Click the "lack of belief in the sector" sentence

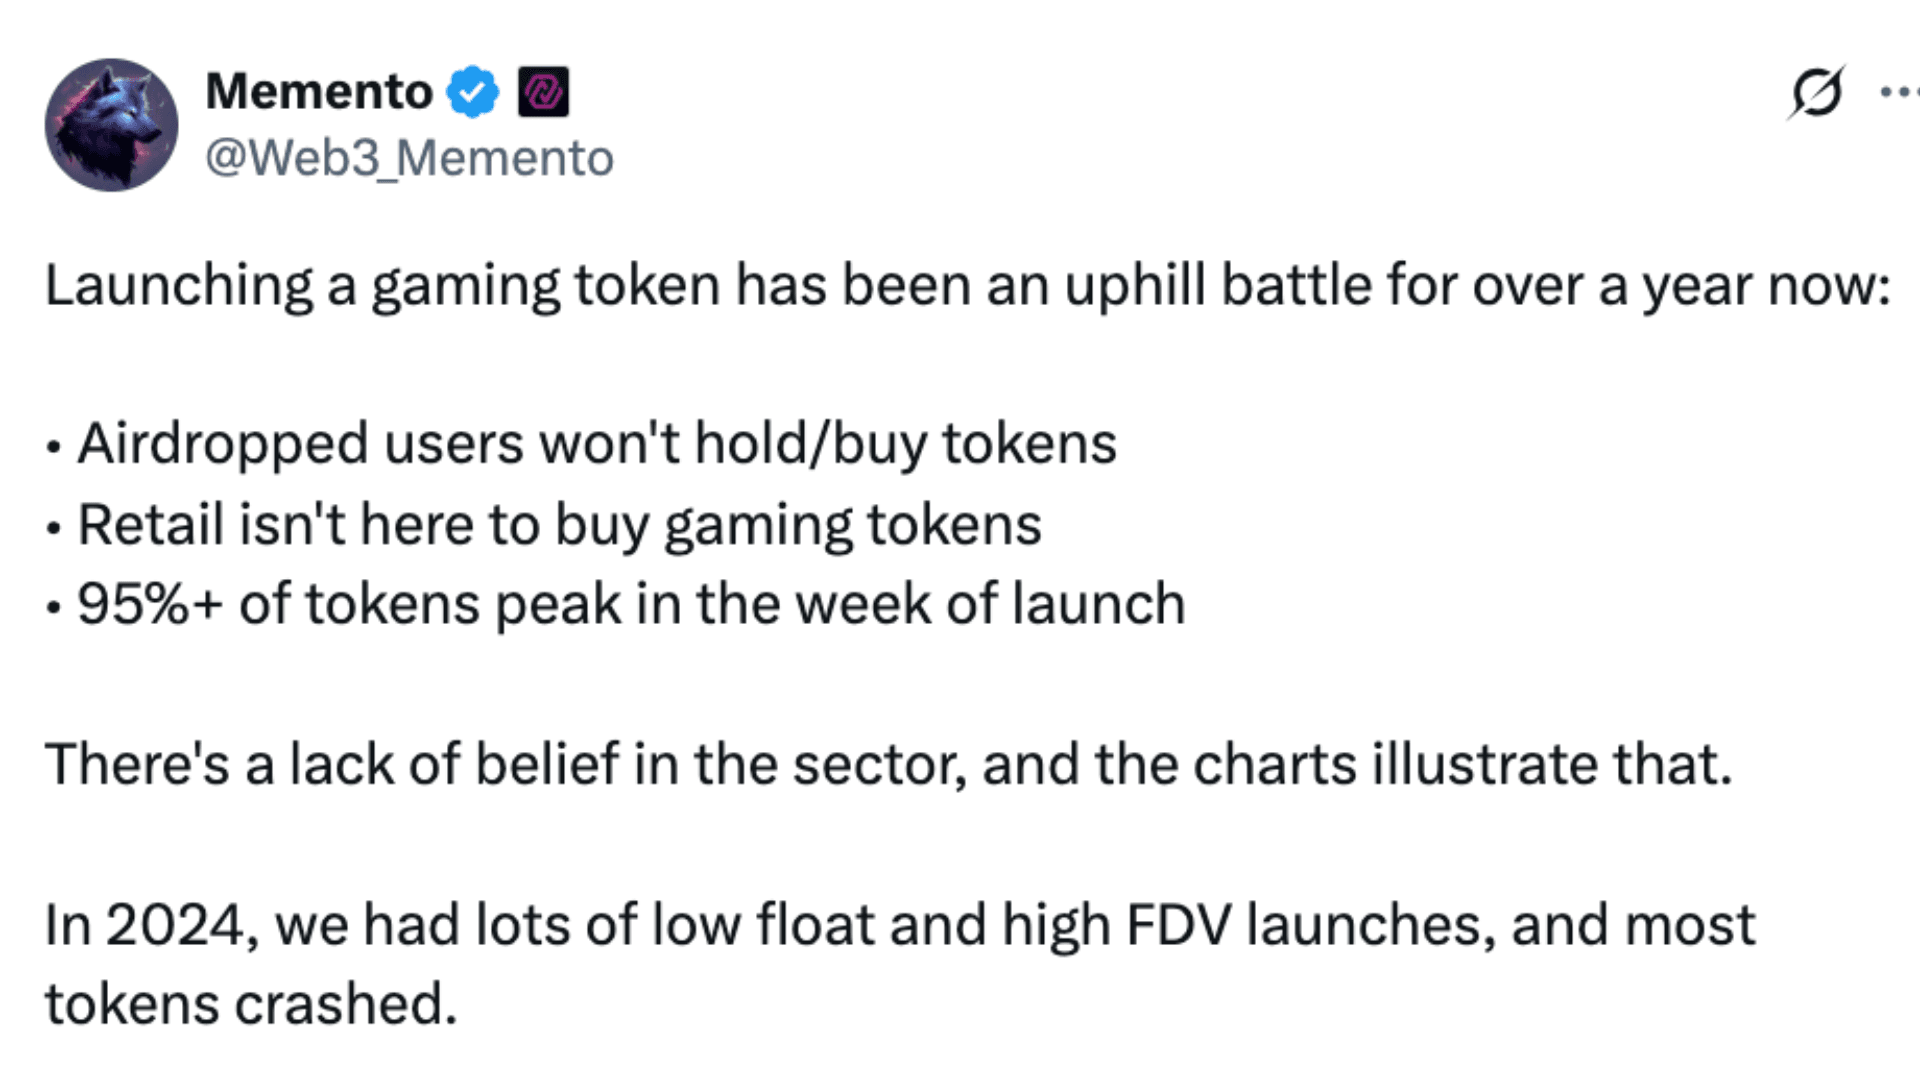(x=888, y=765)
